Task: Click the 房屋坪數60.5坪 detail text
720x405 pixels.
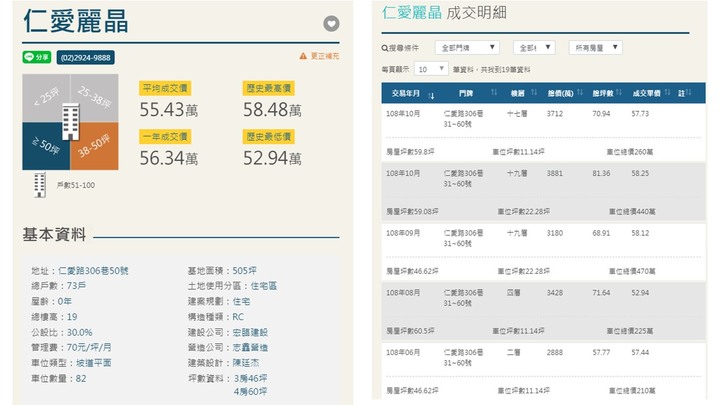Action: [411, 331]
